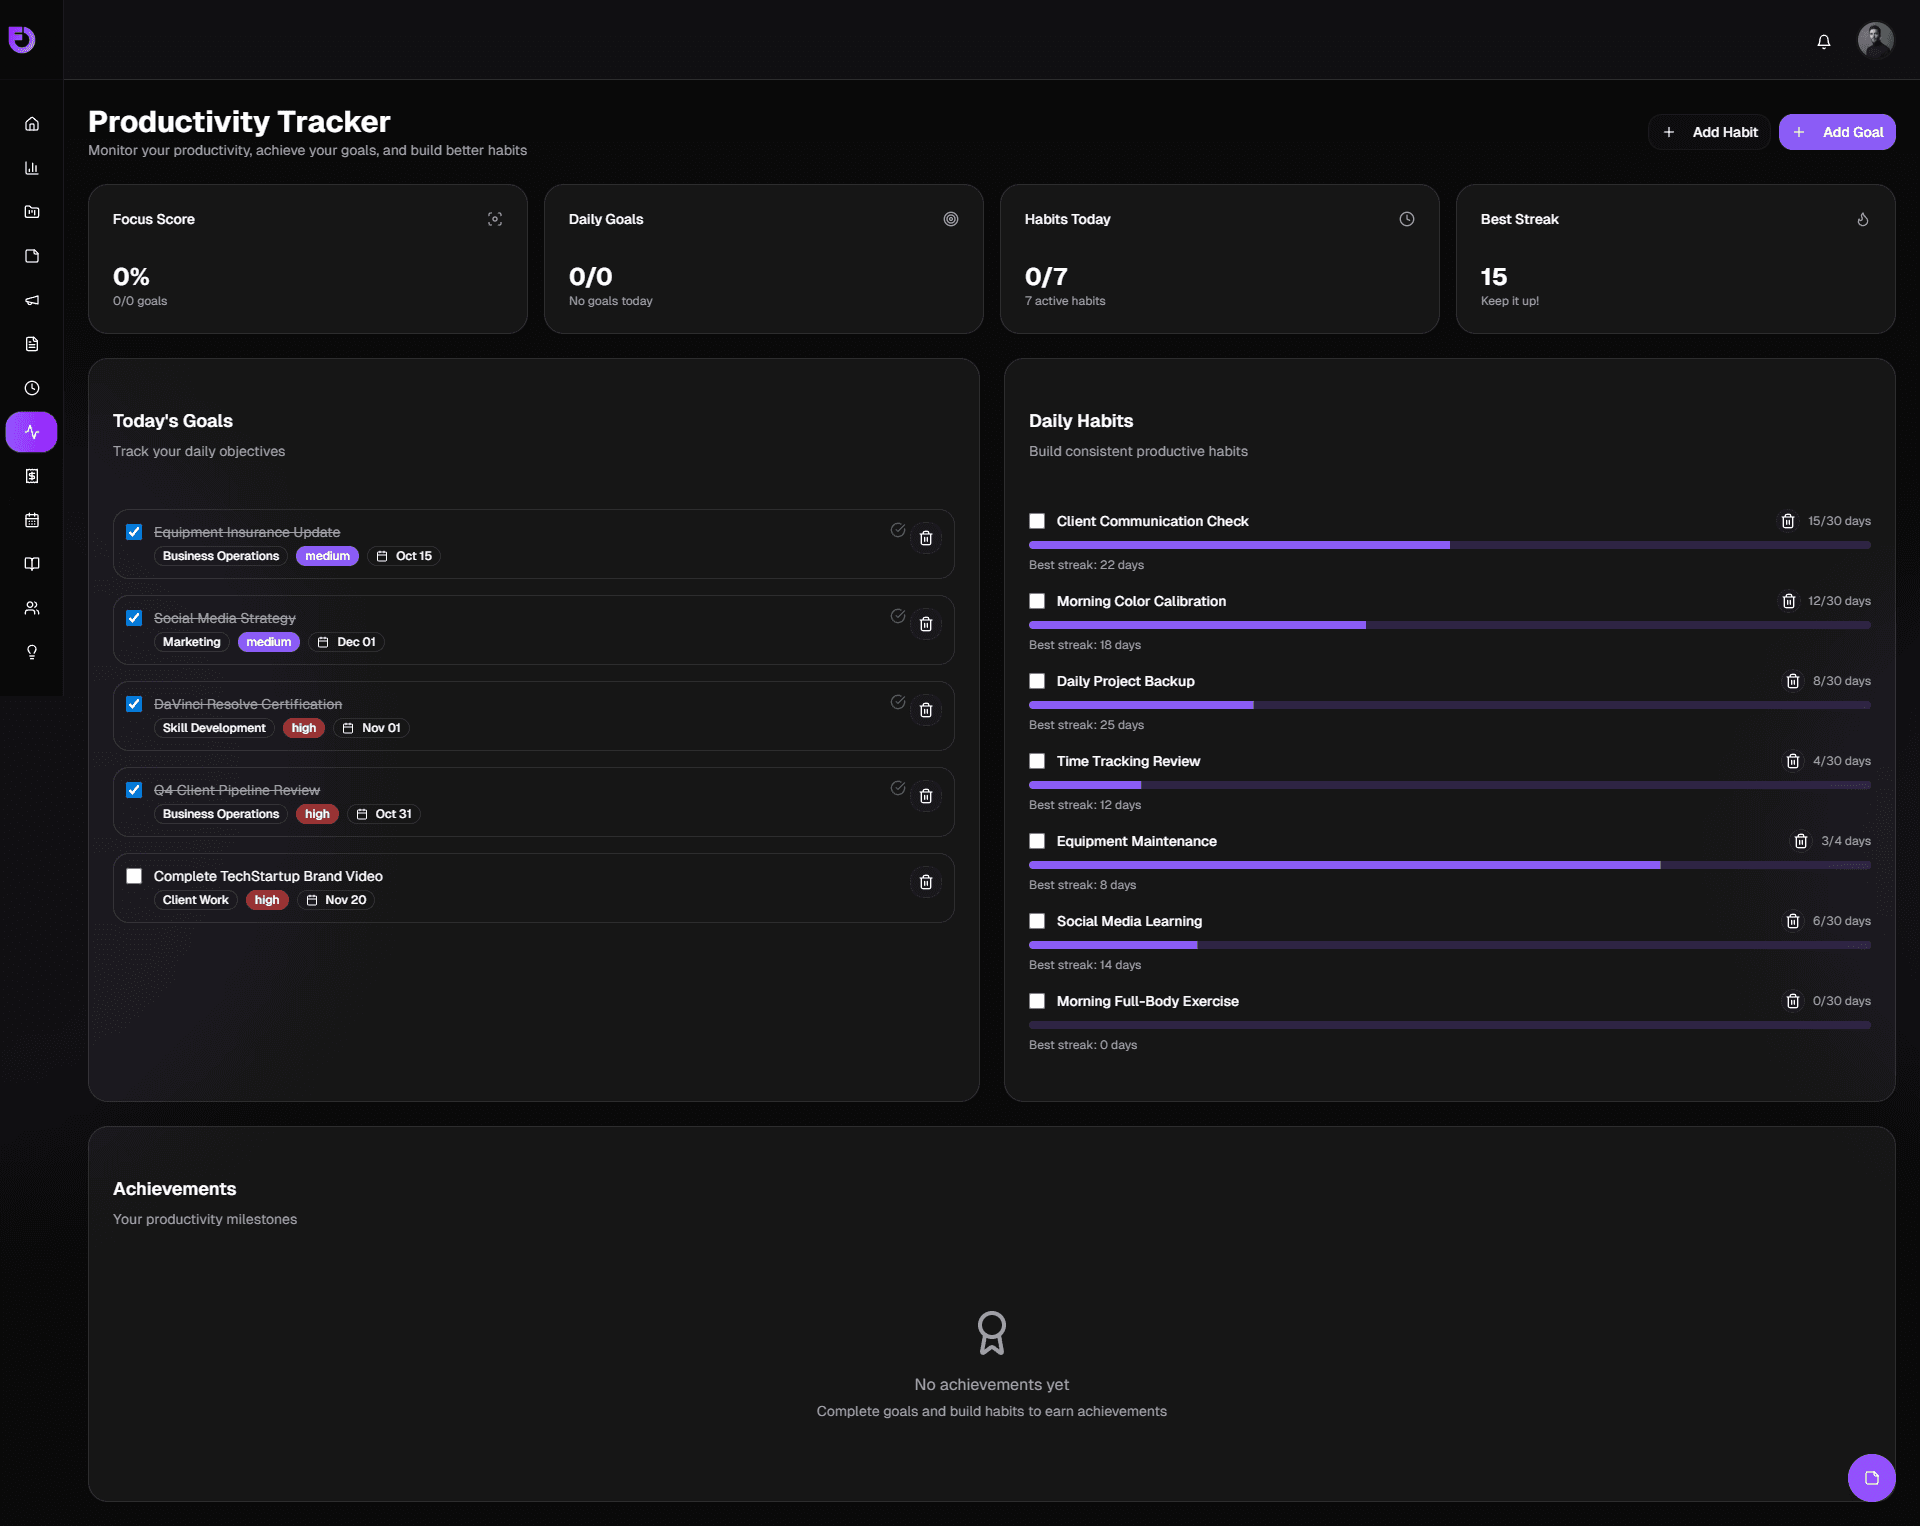The height and width of the screenshot is (1526, 1920).
Task: Click the purple floating note button
Action: point(1871,1477)
